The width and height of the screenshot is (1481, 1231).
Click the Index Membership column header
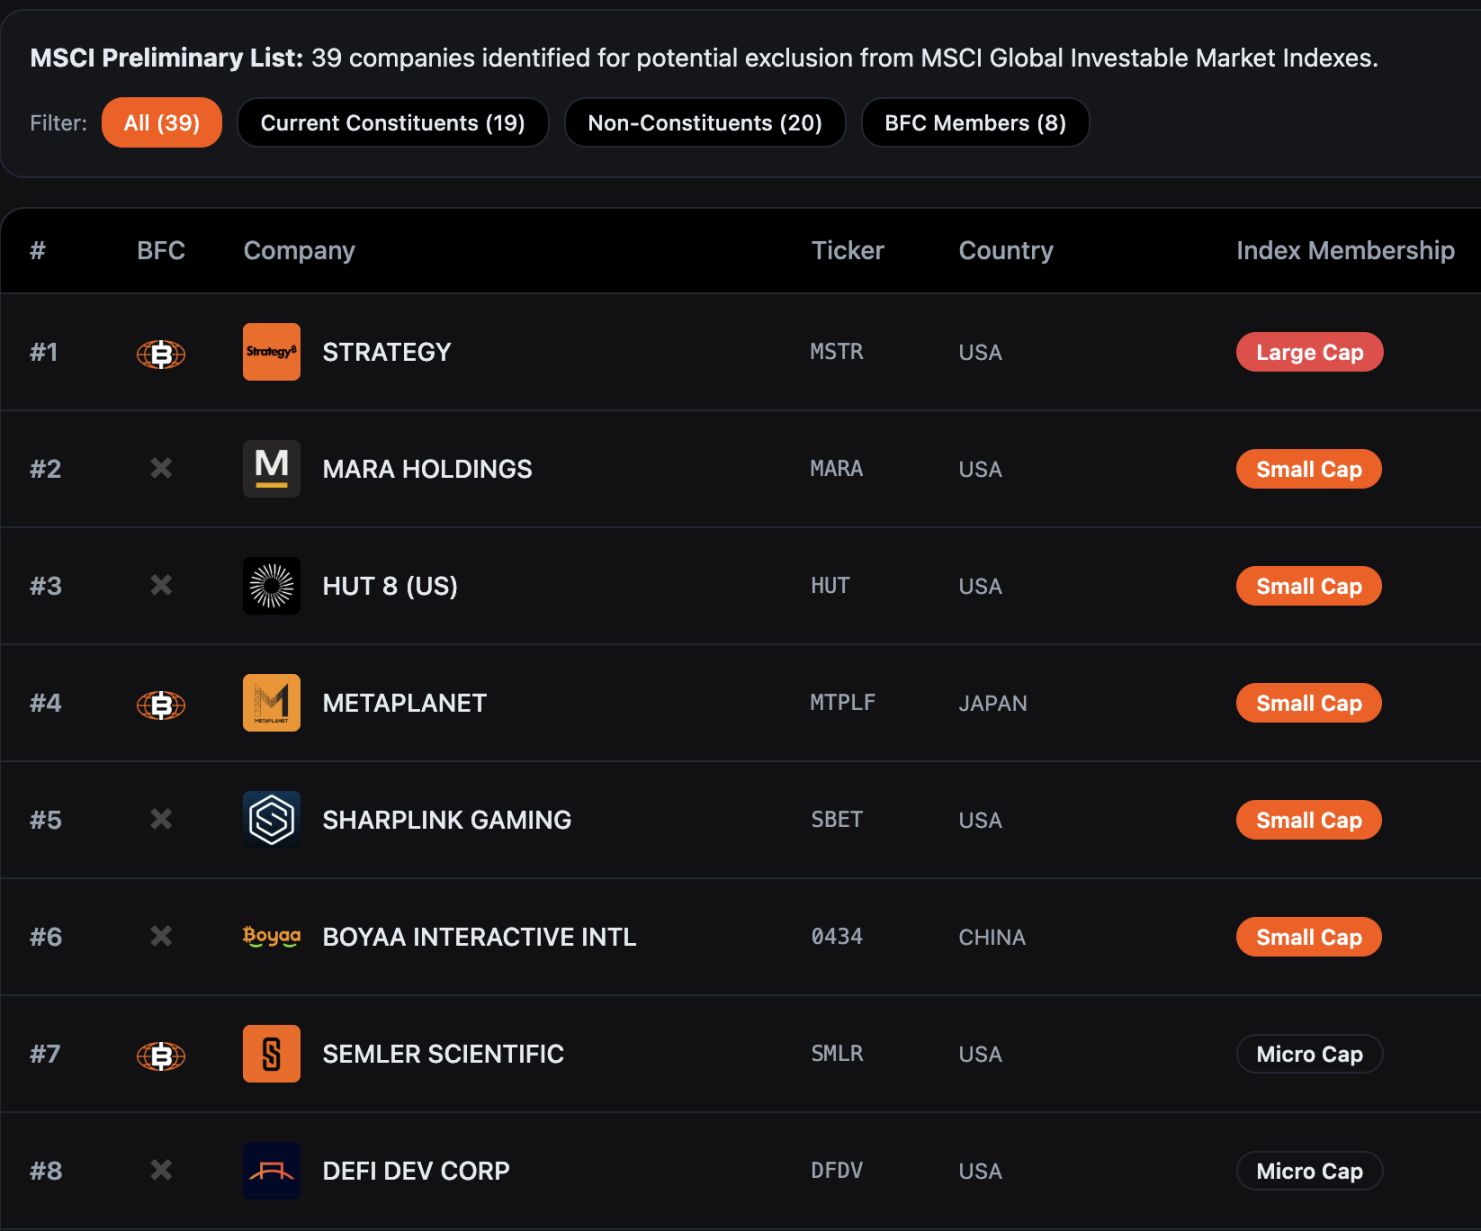click(1345, 250)
